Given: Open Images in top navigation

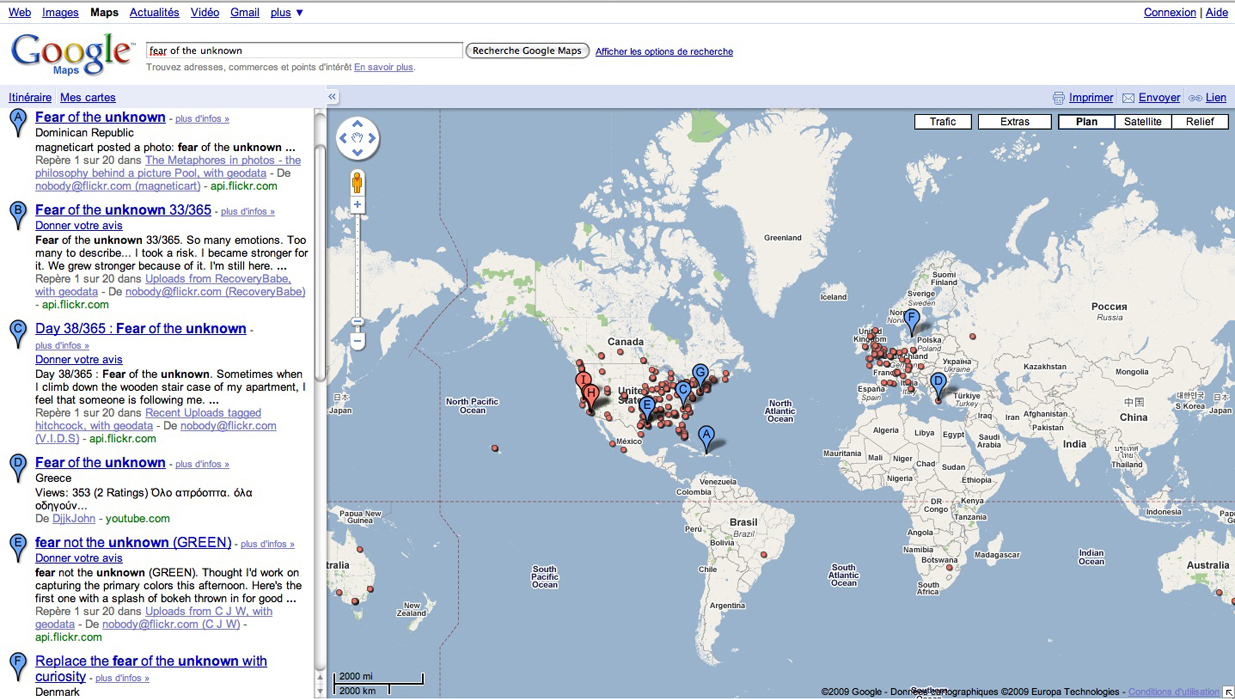Looking at the screenshot, I should click(60, 12).
